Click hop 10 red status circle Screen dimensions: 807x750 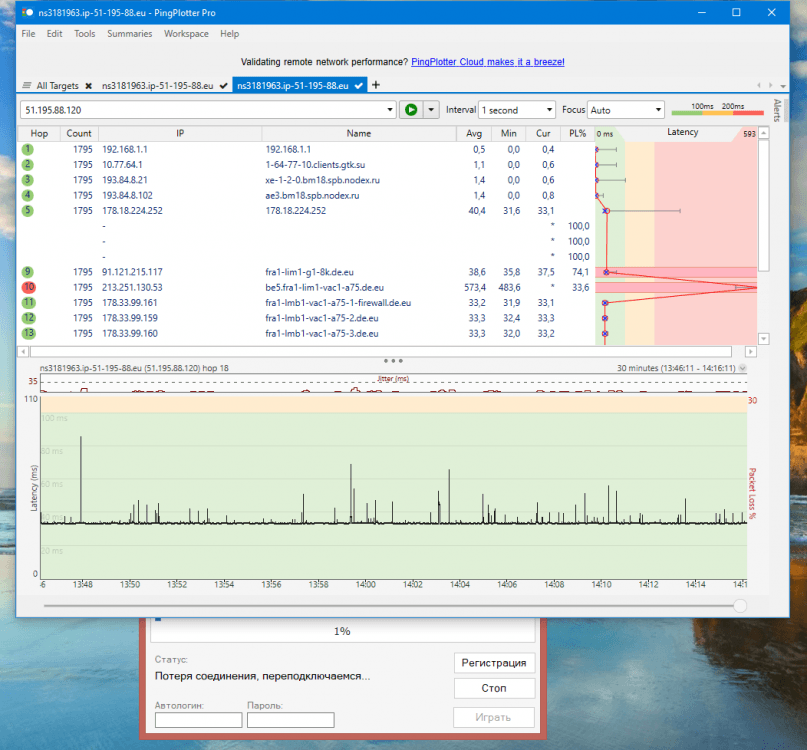point(28,287)
